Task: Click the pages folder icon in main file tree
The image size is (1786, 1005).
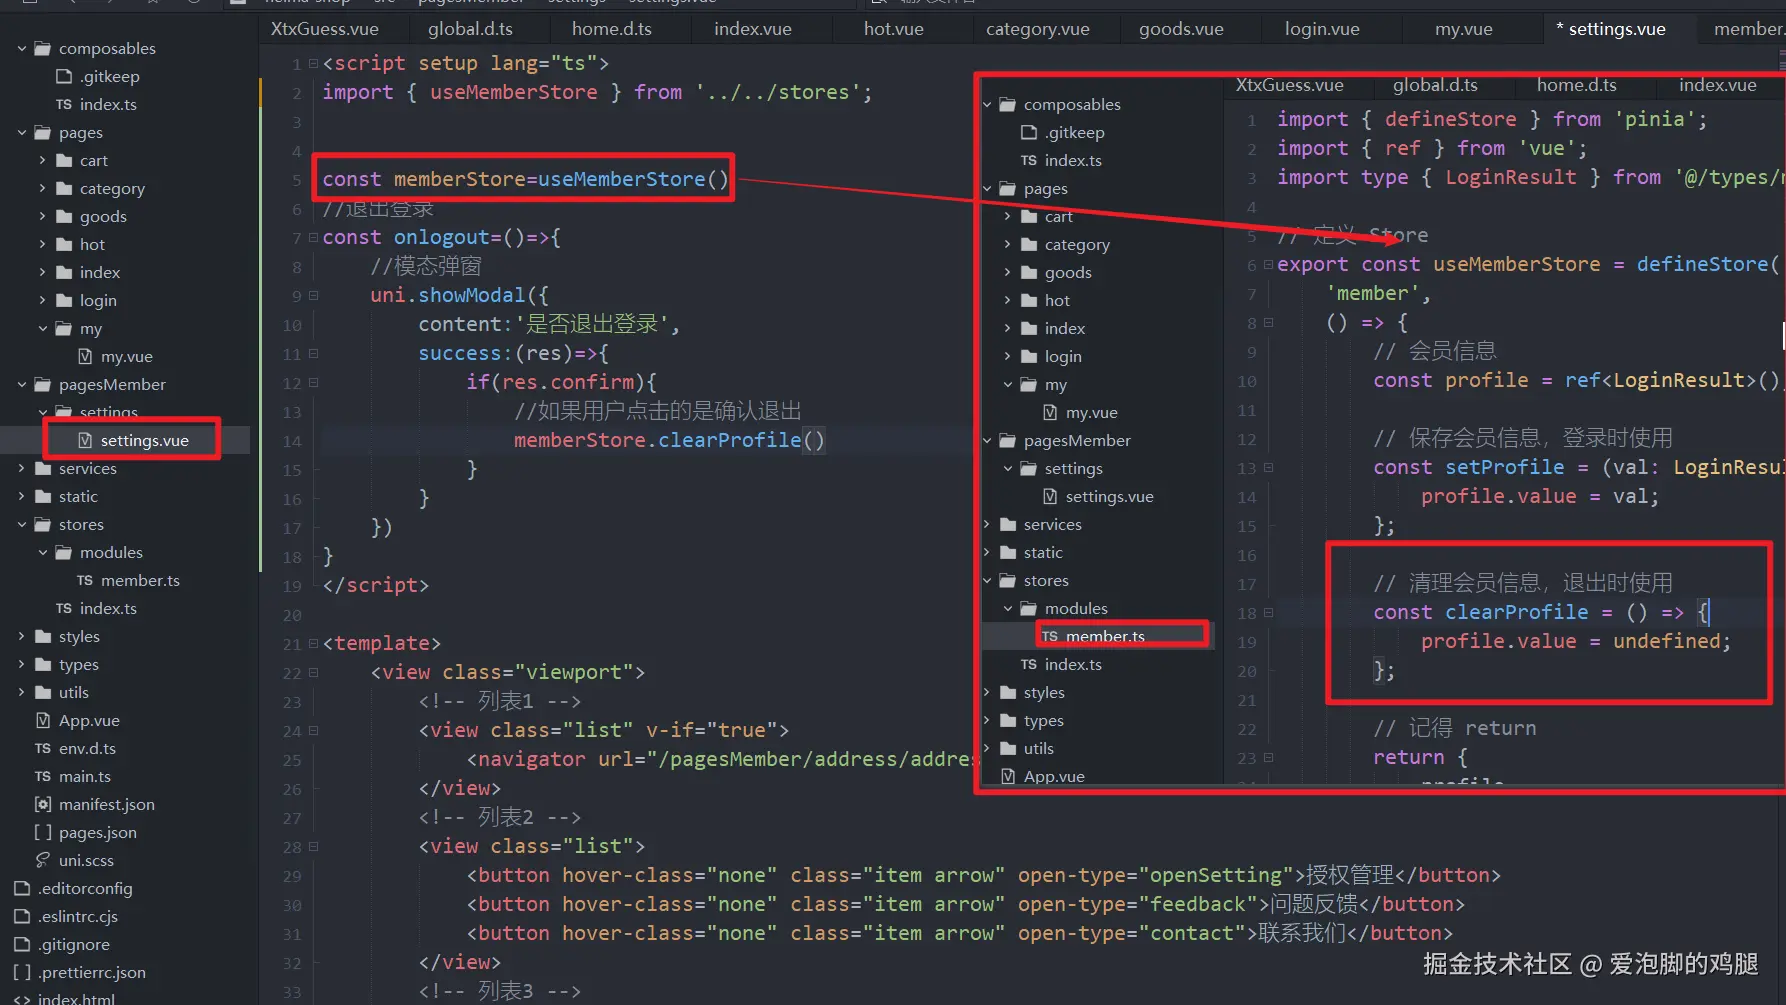Action: (x=42, y=132)
